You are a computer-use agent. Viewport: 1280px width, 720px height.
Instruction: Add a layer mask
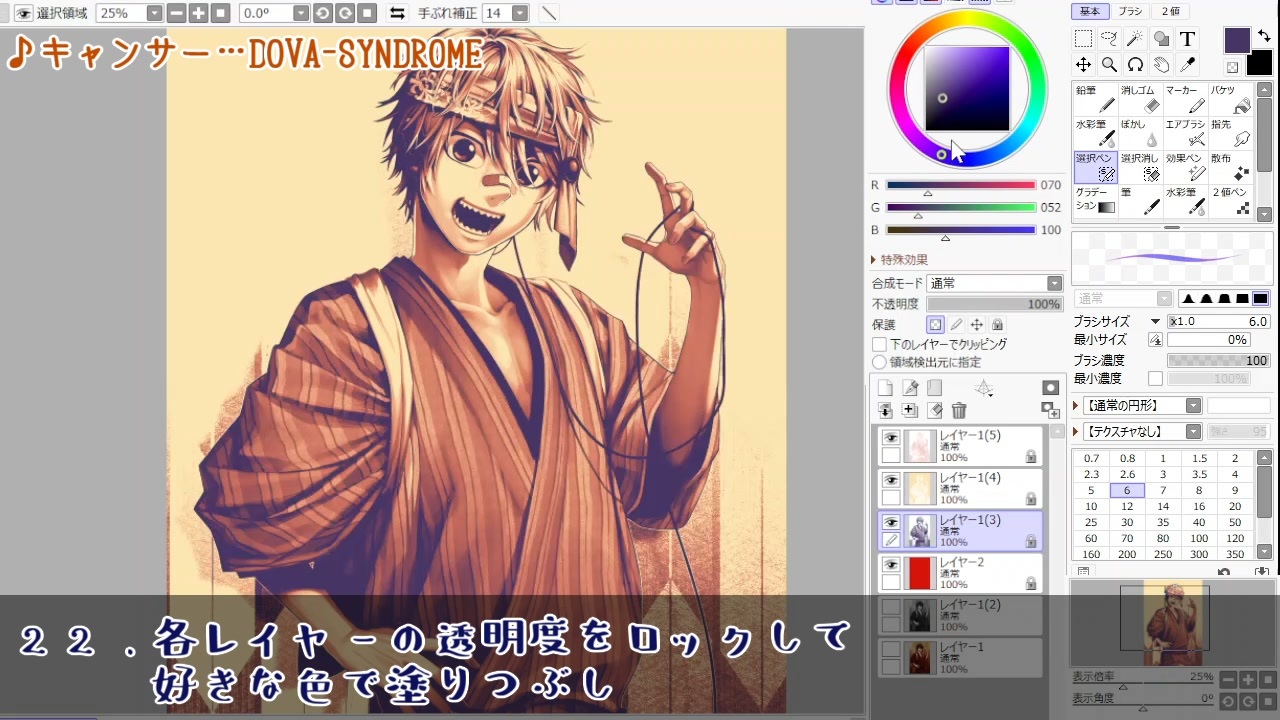tap(1050, 388)
